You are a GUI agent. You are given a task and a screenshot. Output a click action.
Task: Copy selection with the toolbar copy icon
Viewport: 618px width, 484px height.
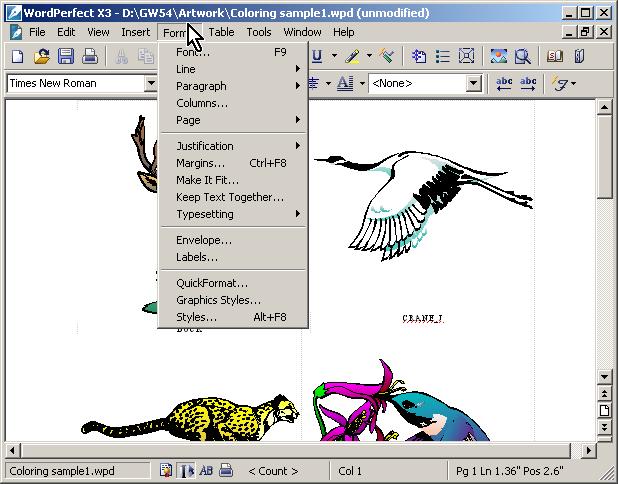(x=145, y=56)
